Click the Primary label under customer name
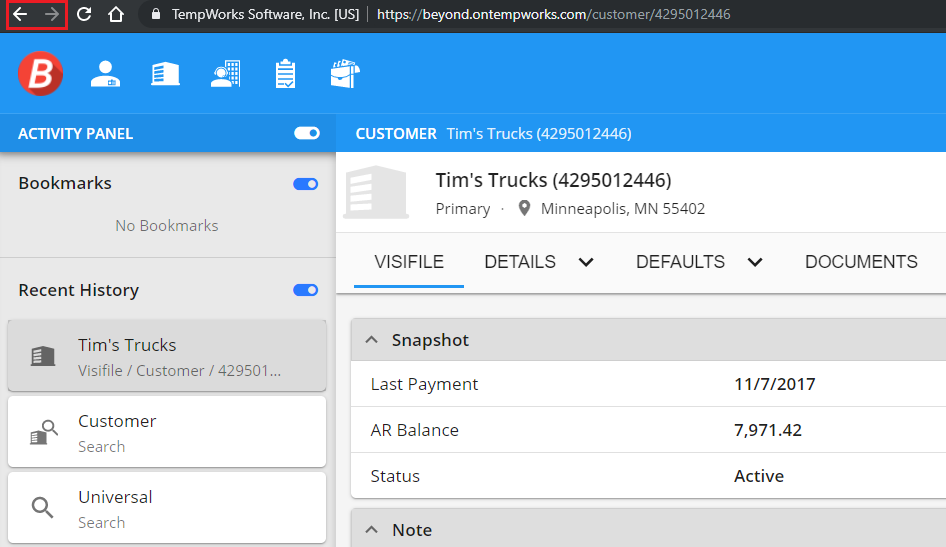The height and width of the screenshot is (547, 946). [463, 209]
